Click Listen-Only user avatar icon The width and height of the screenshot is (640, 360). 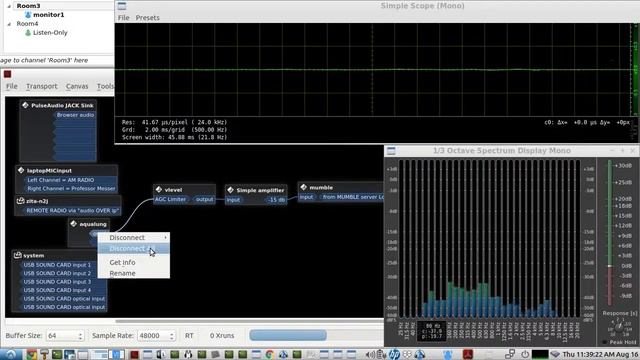pos(28,32)
